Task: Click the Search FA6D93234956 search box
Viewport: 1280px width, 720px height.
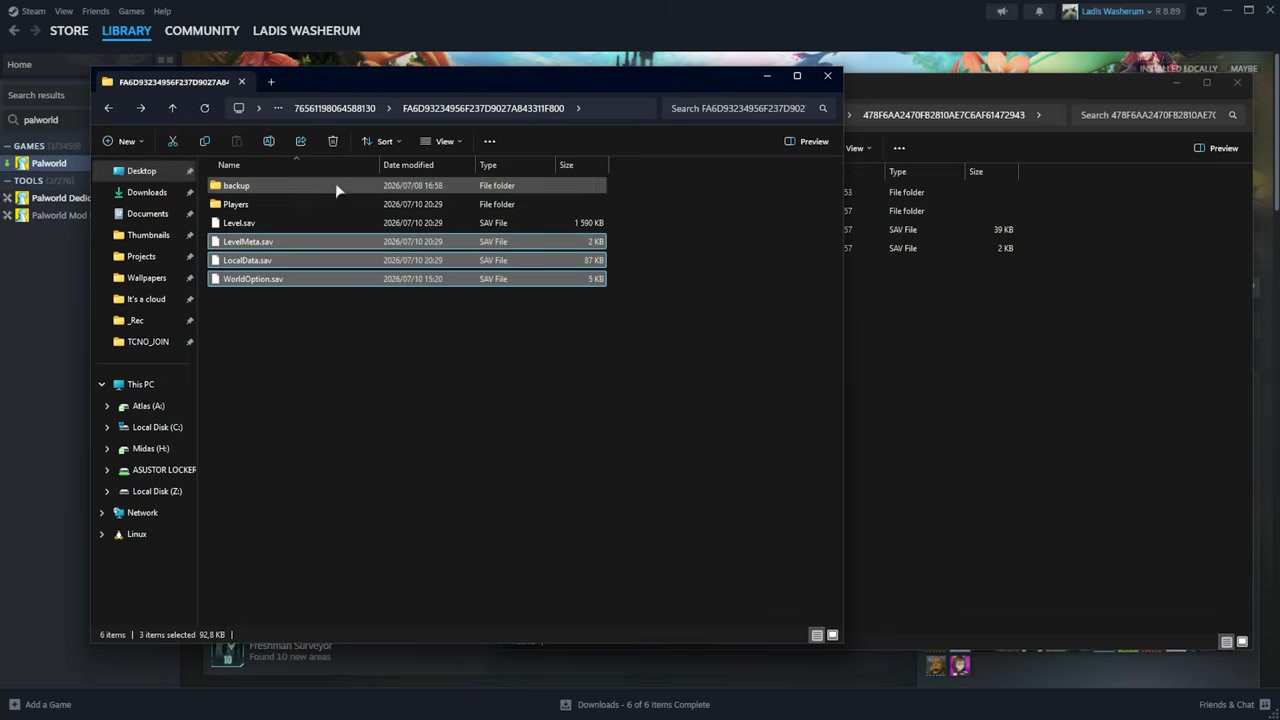Action: tap(749, 108)
